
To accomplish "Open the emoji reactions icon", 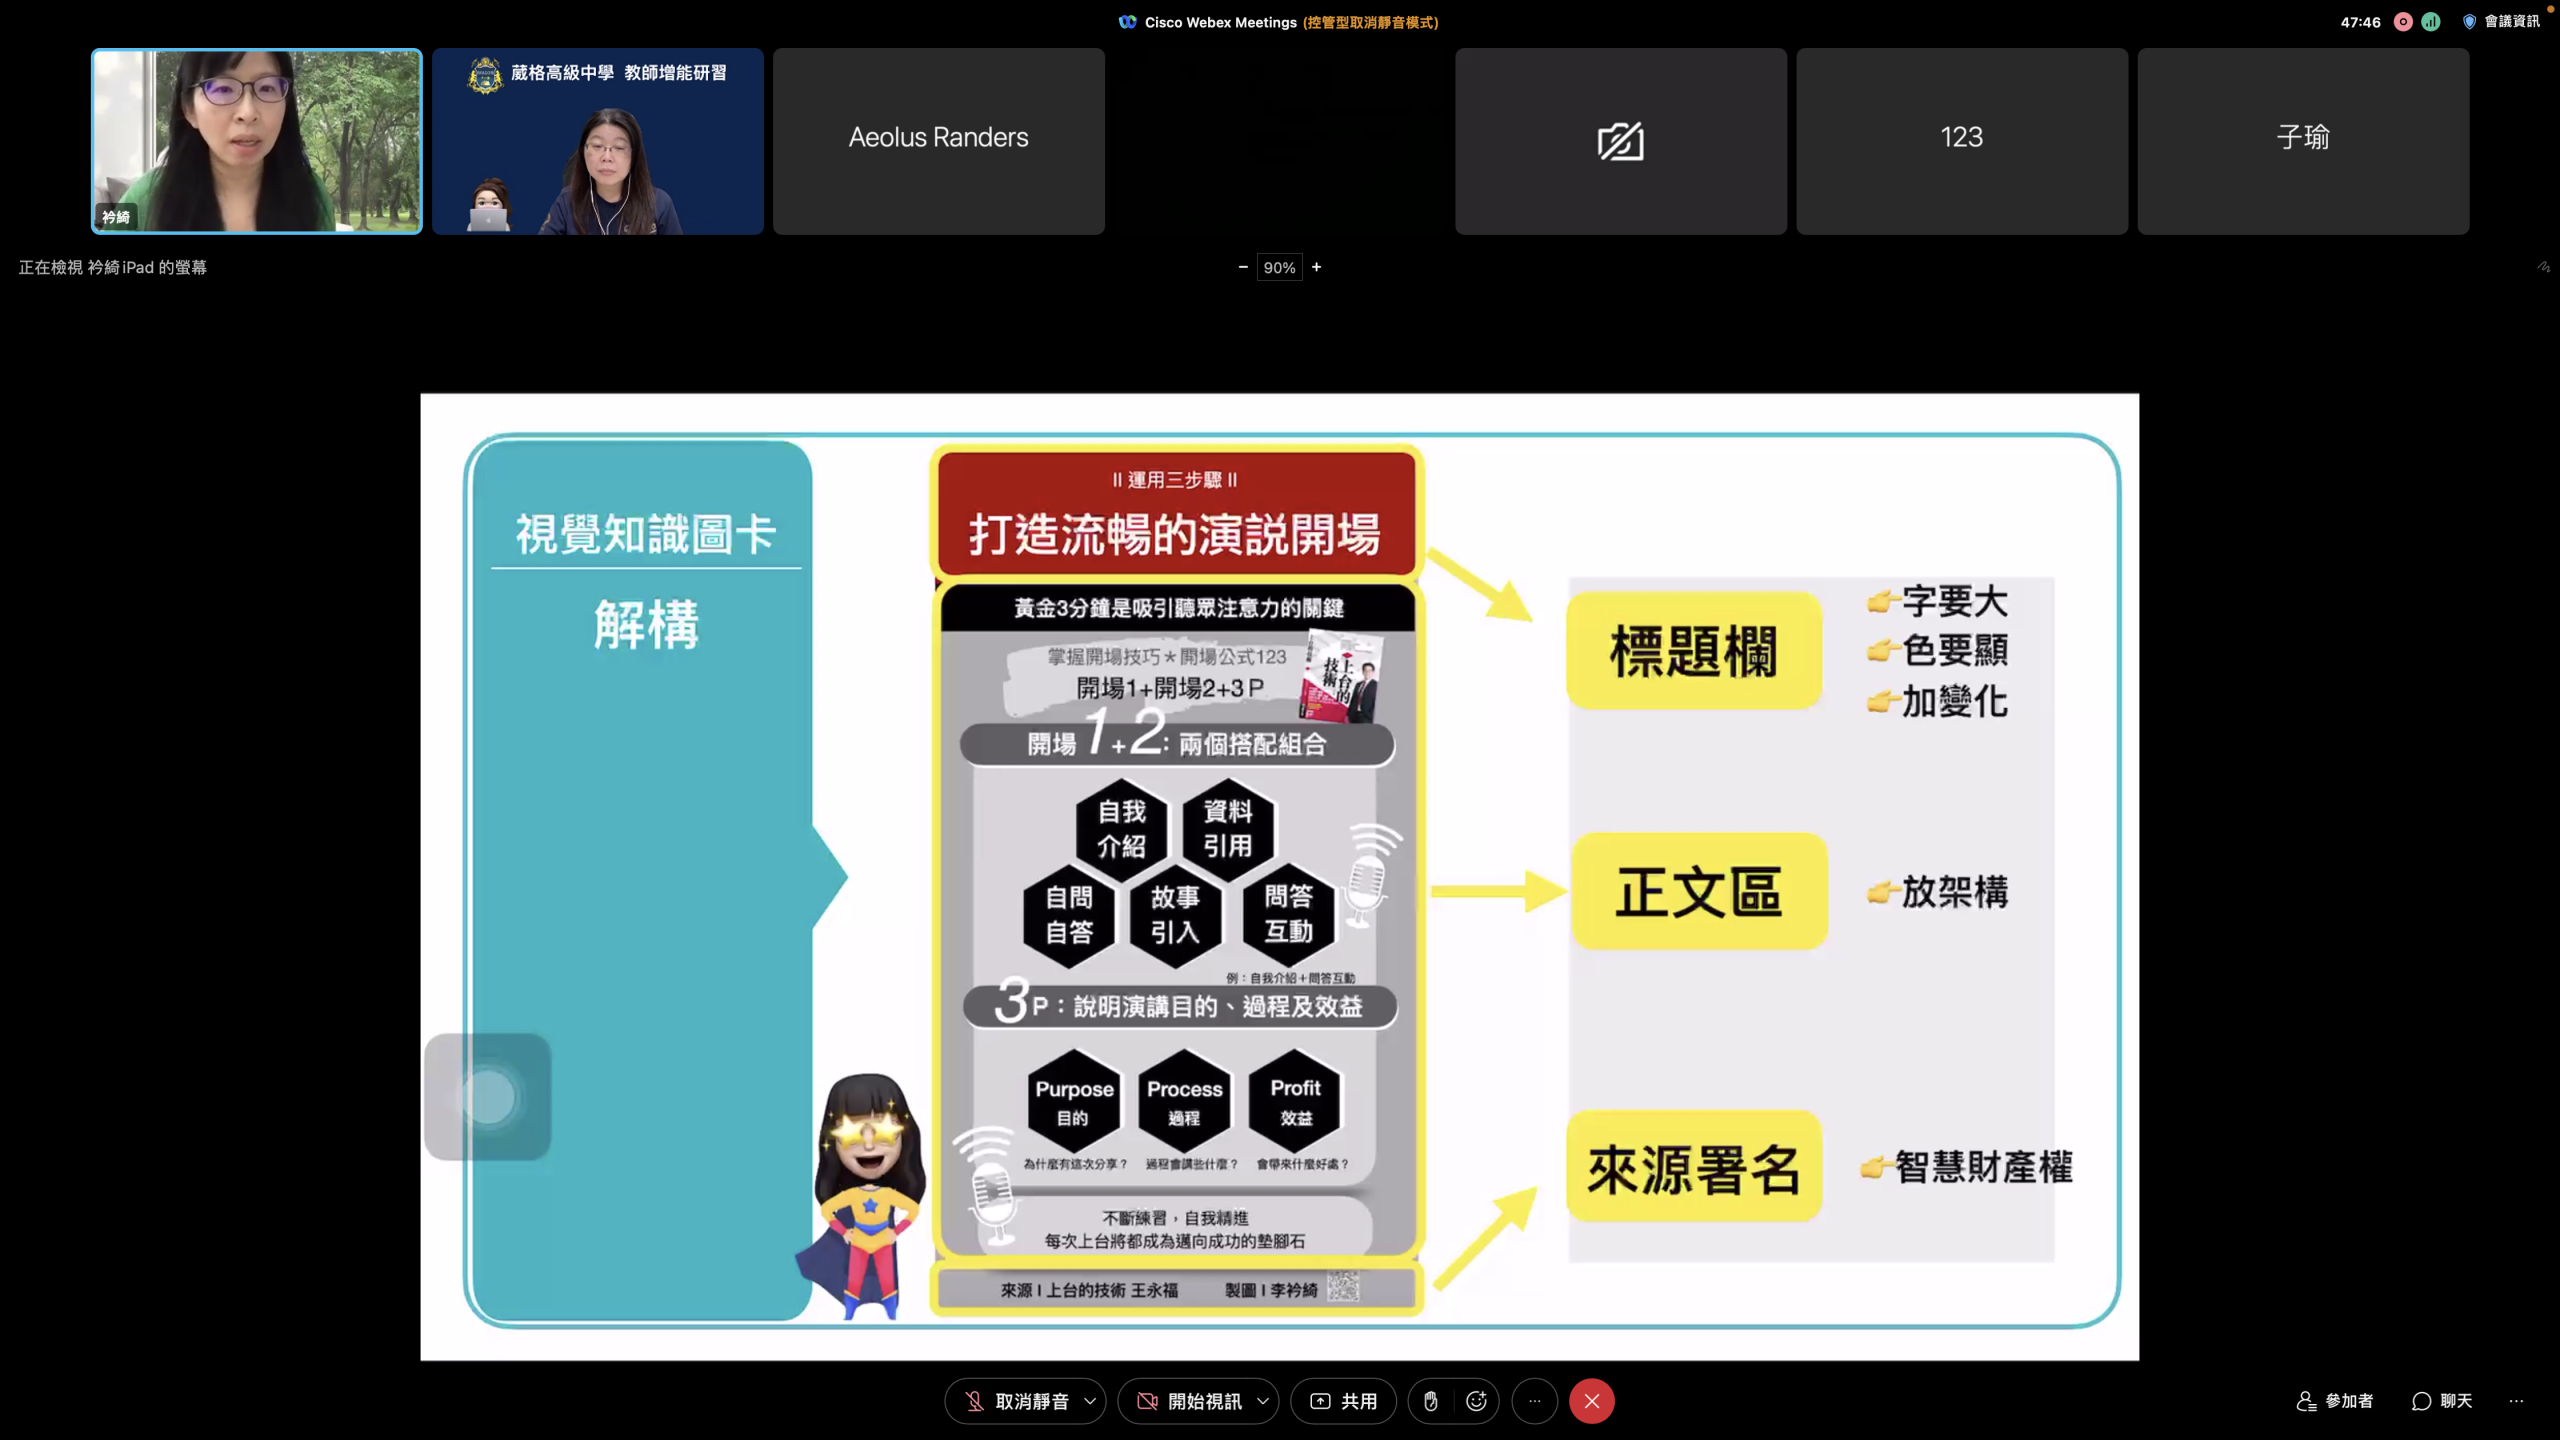I will 1476,1401.
